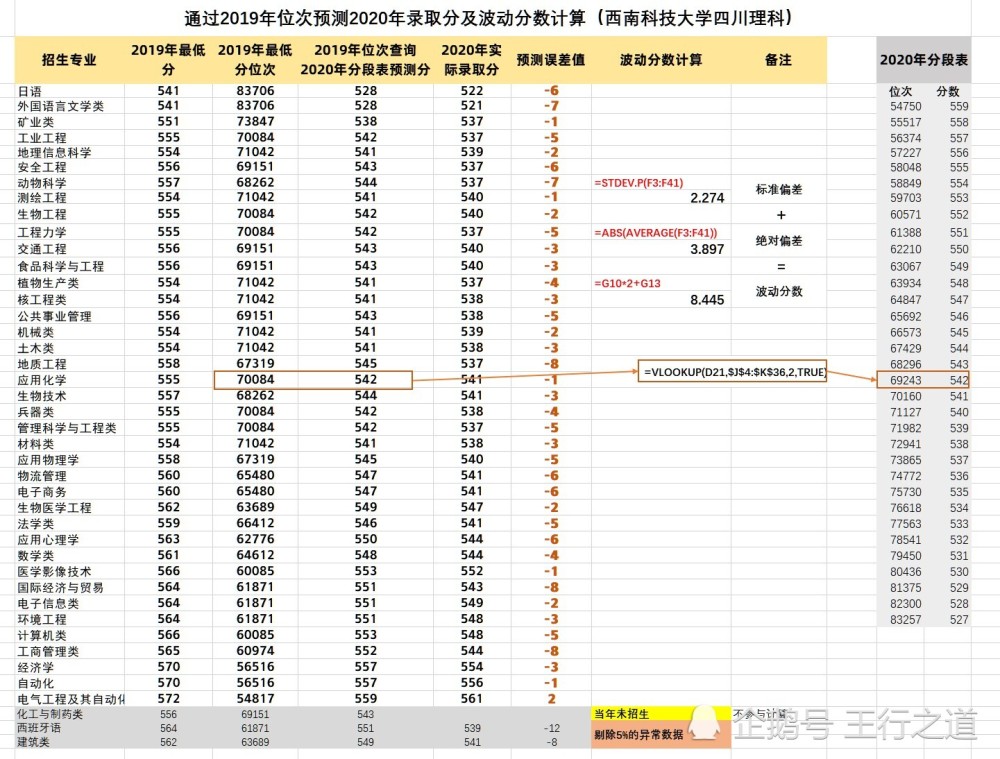Screen dimensions: 1000x759
Task: Select the 2.274 standard deviation value
Action: click(707, 198)
